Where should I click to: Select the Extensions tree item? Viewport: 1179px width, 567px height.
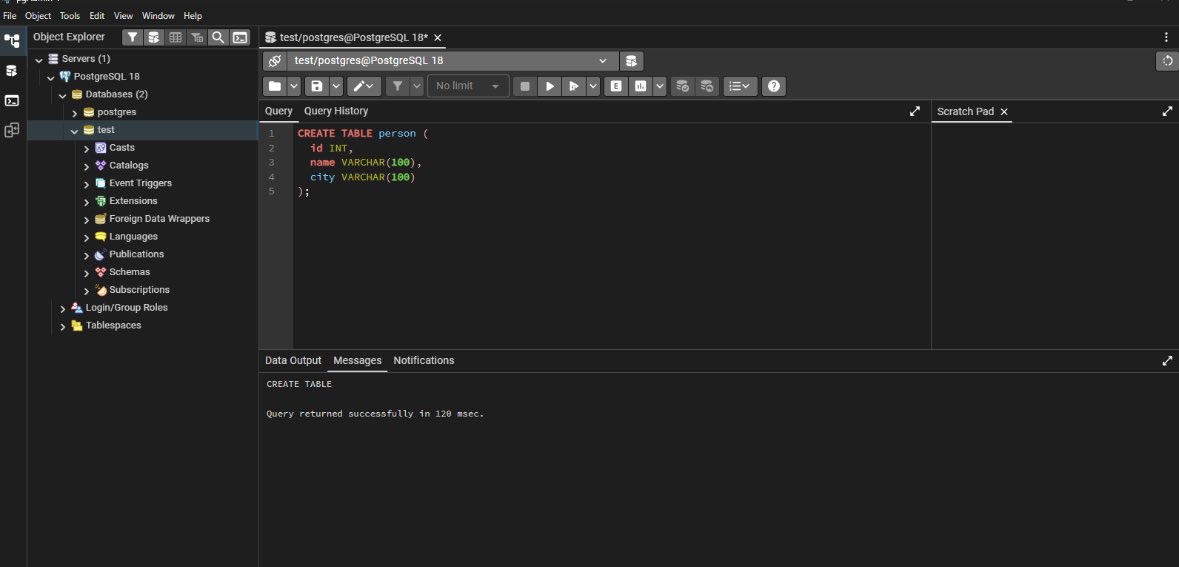133,202
